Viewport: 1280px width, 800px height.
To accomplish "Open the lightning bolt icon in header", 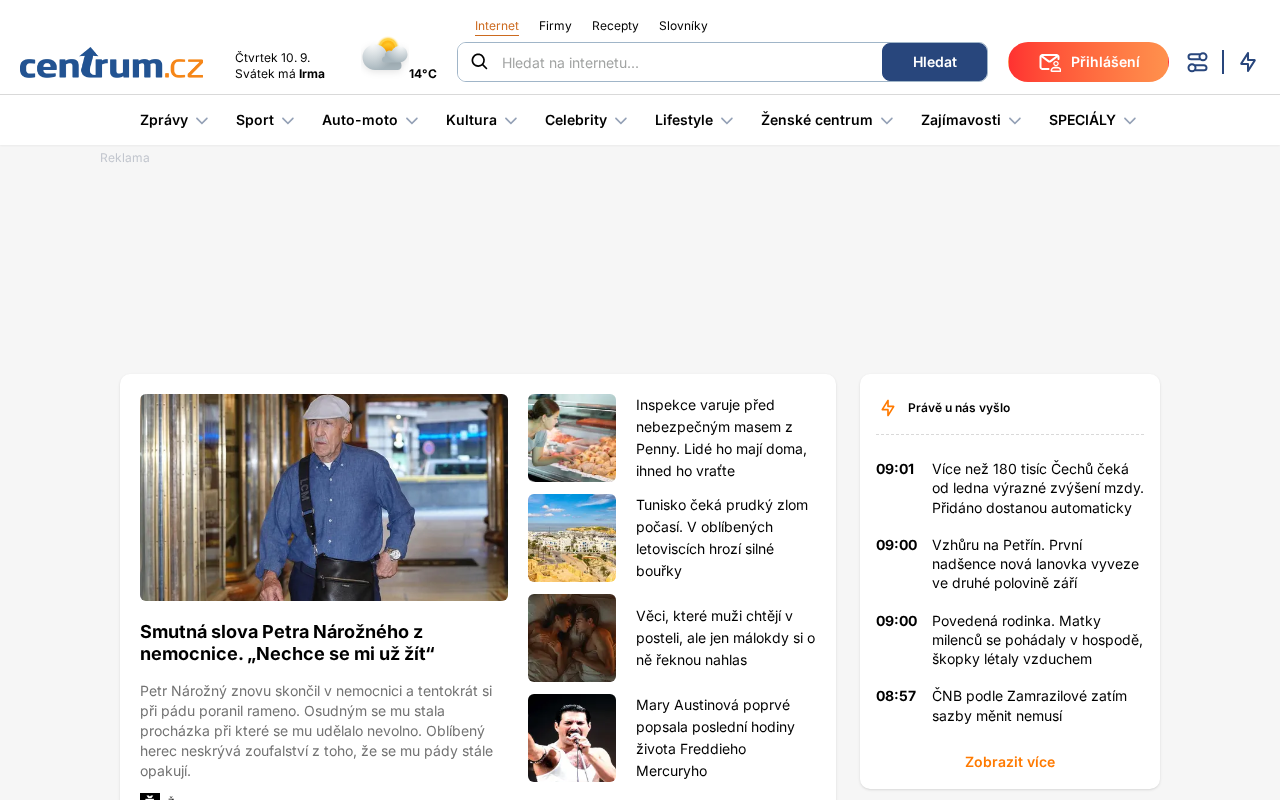I will tap(1248, 62).
